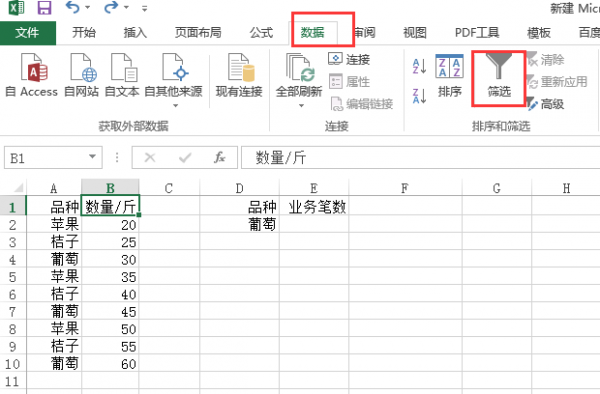Click the Redo arrow icon

click(111, 7)
